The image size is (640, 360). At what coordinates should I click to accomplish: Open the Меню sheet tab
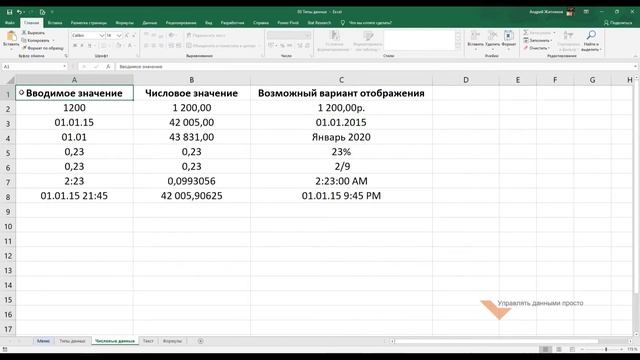click(x=43, y=341)
